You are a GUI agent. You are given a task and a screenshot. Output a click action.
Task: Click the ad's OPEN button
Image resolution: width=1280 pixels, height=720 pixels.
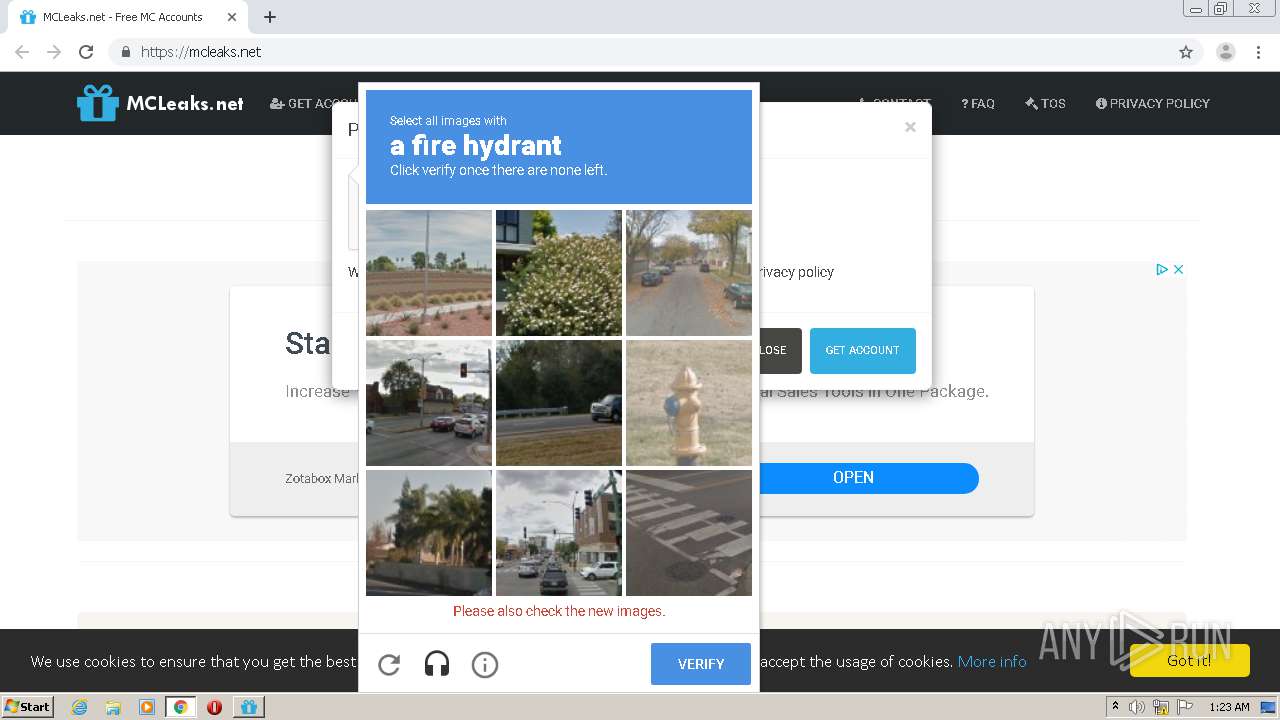[x=853, y=477]
